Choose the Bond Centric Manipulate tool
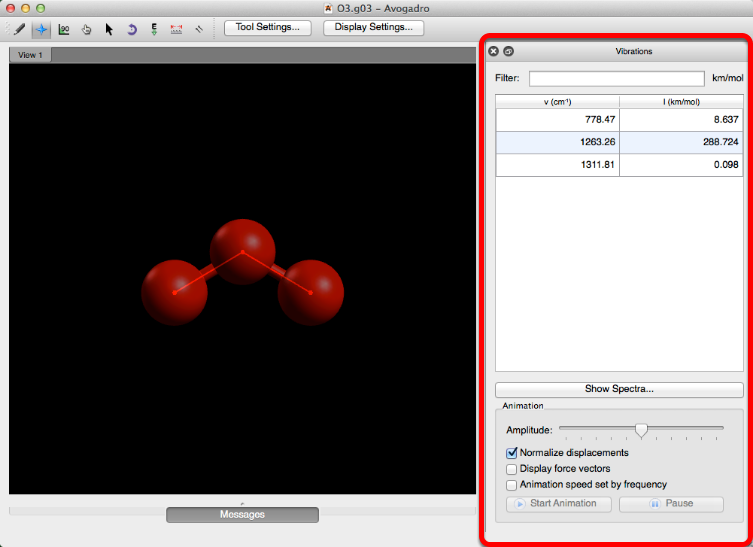753x547 pixels. pyautogui.click(x=64, y=29)
